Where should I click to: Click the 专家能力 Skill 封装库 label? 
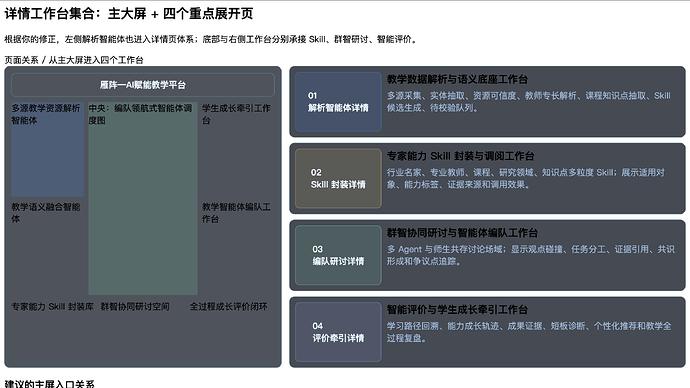[52, 307]
